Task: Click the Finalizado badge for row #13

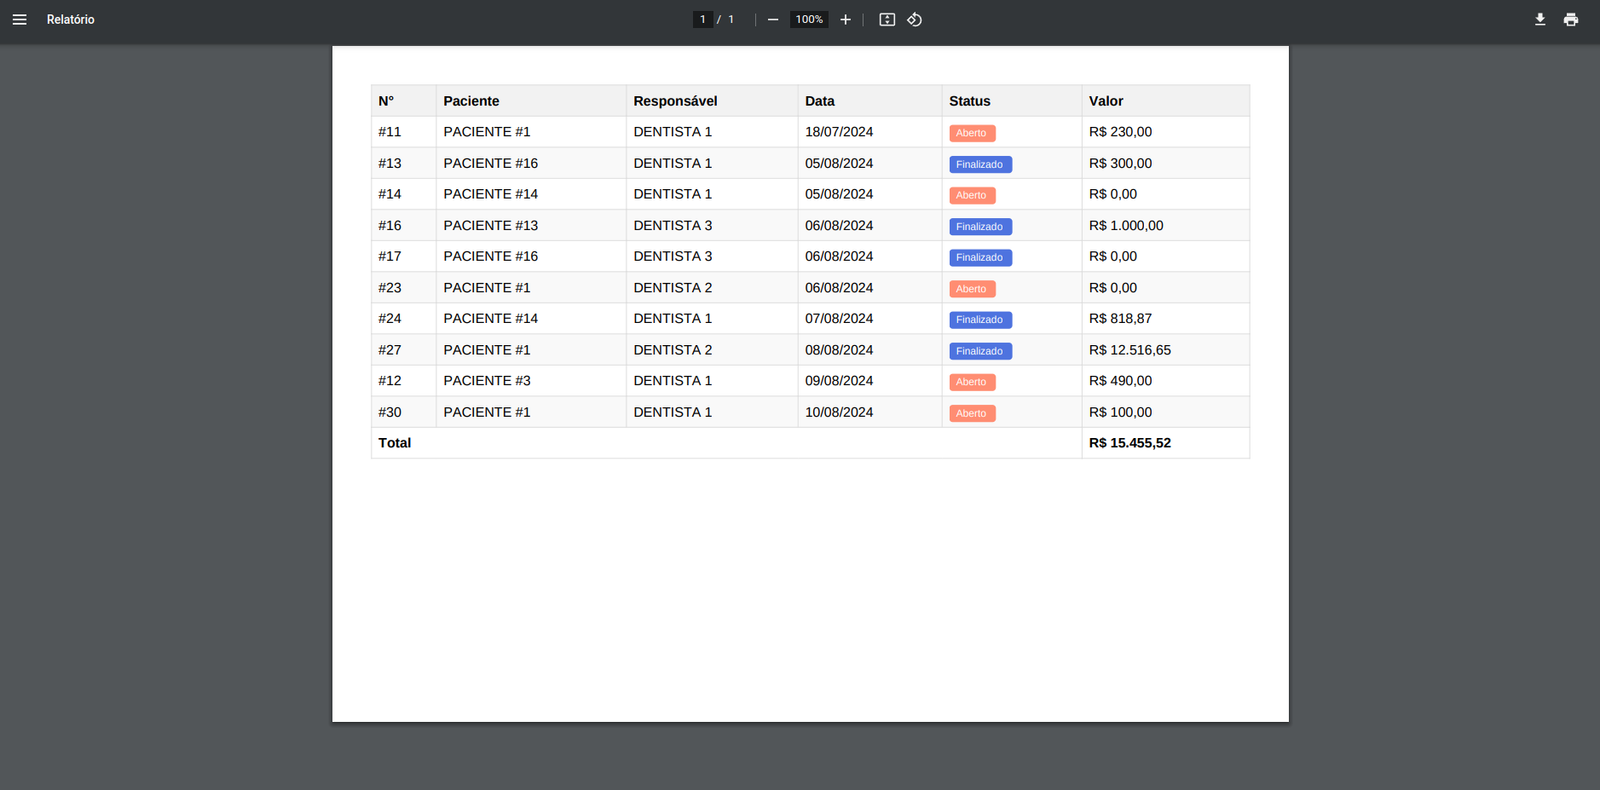Action: [980, 165]
